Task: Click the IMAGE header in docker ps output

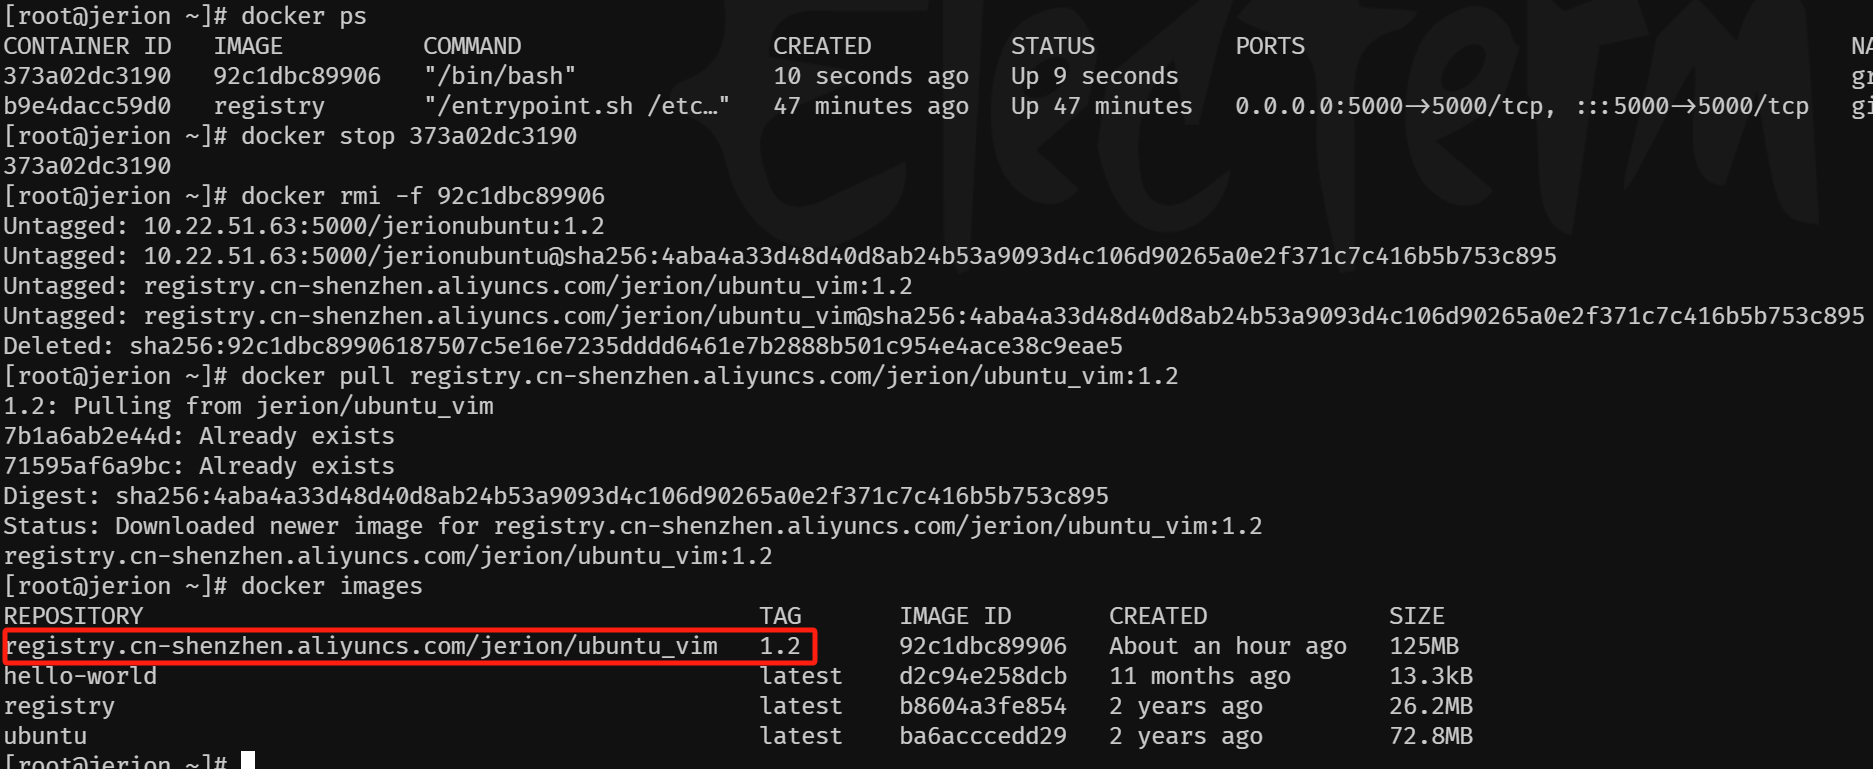Action: [x=248, y=46]
